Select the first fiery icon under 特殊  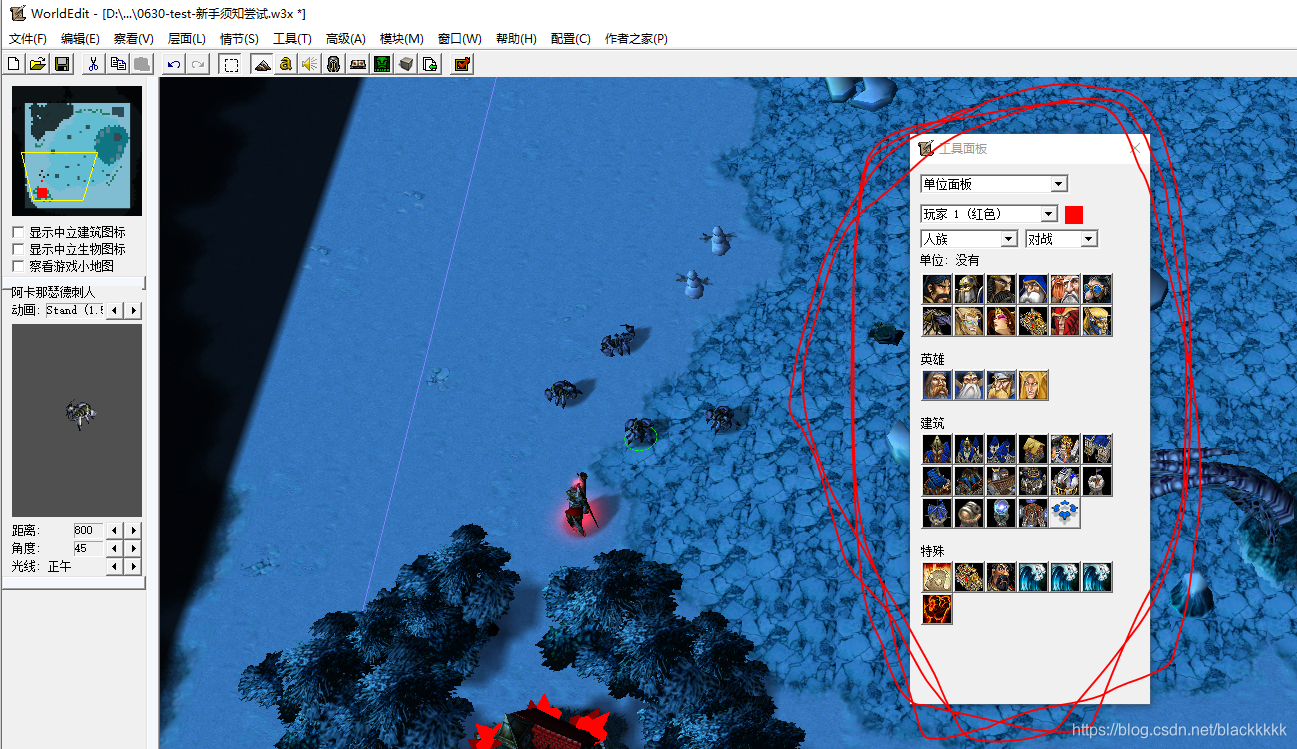[x=937, y=577]
